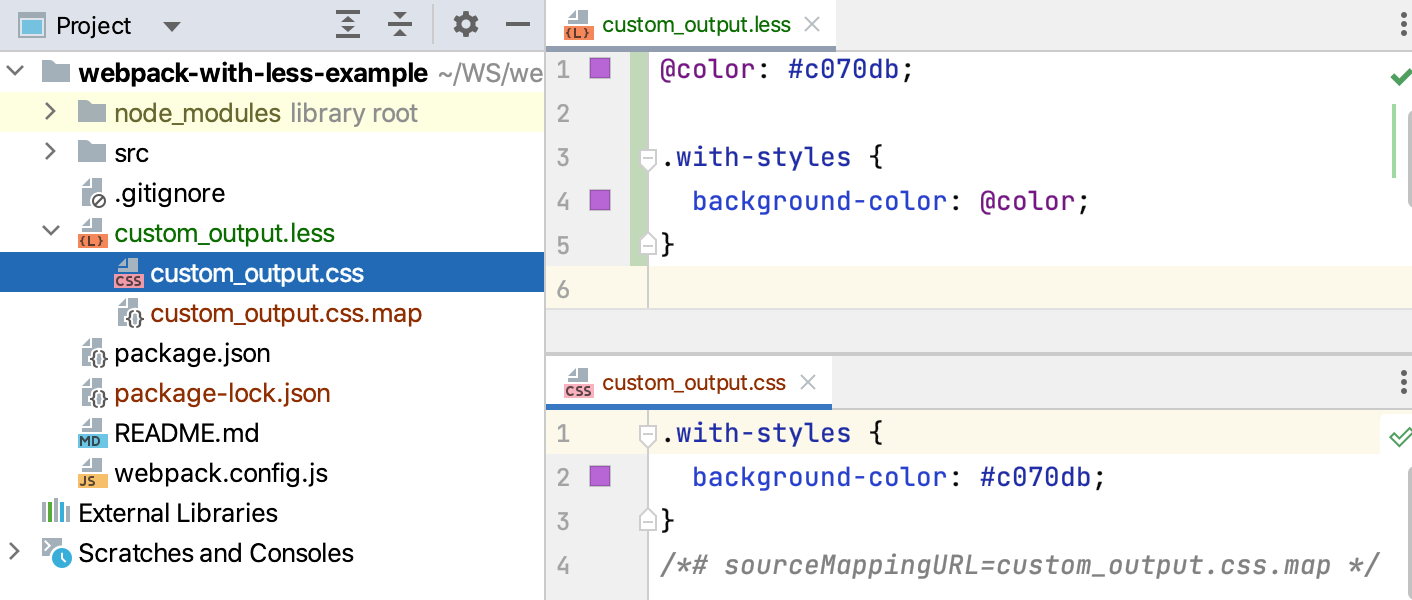
Task: Select README.md in the project tree
Action: click(186, 432)
